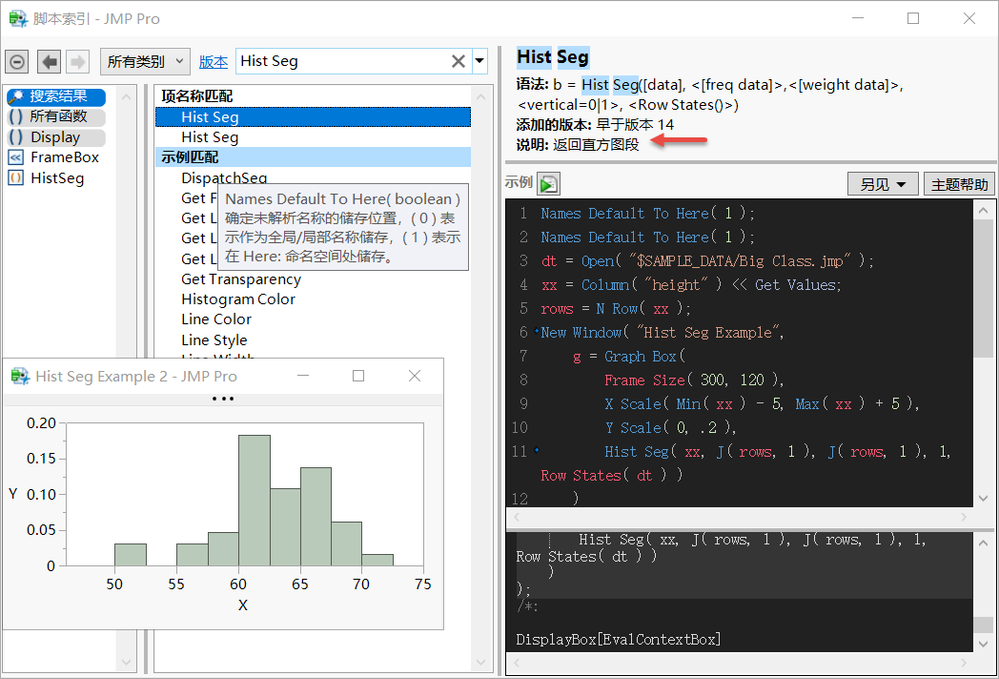Select Line Color in results list

tap(216, 319)
